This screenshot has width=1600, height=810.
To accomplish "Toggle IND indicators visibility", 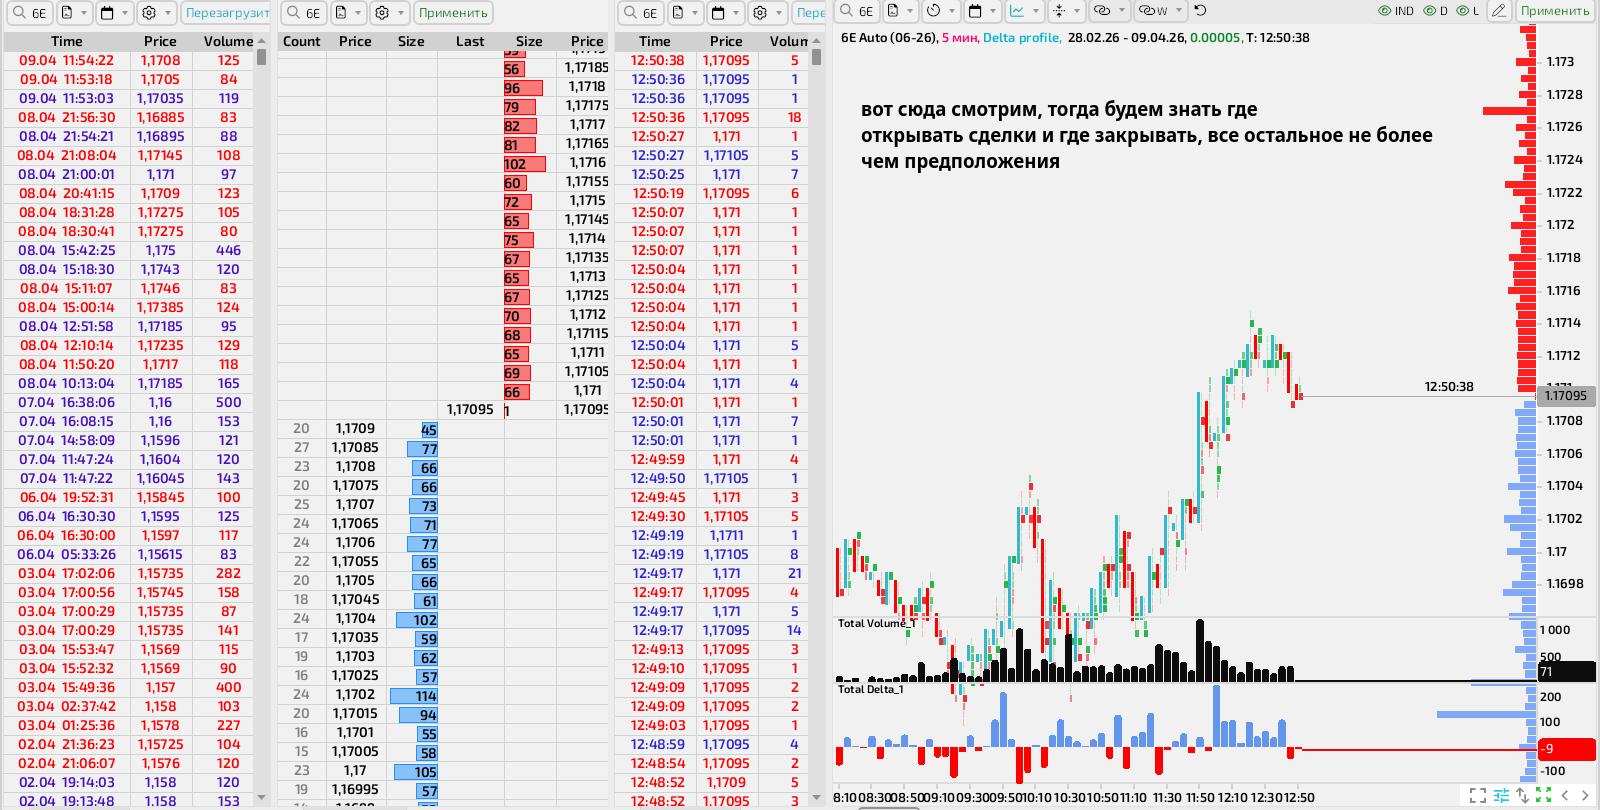I will point(1396,11).
